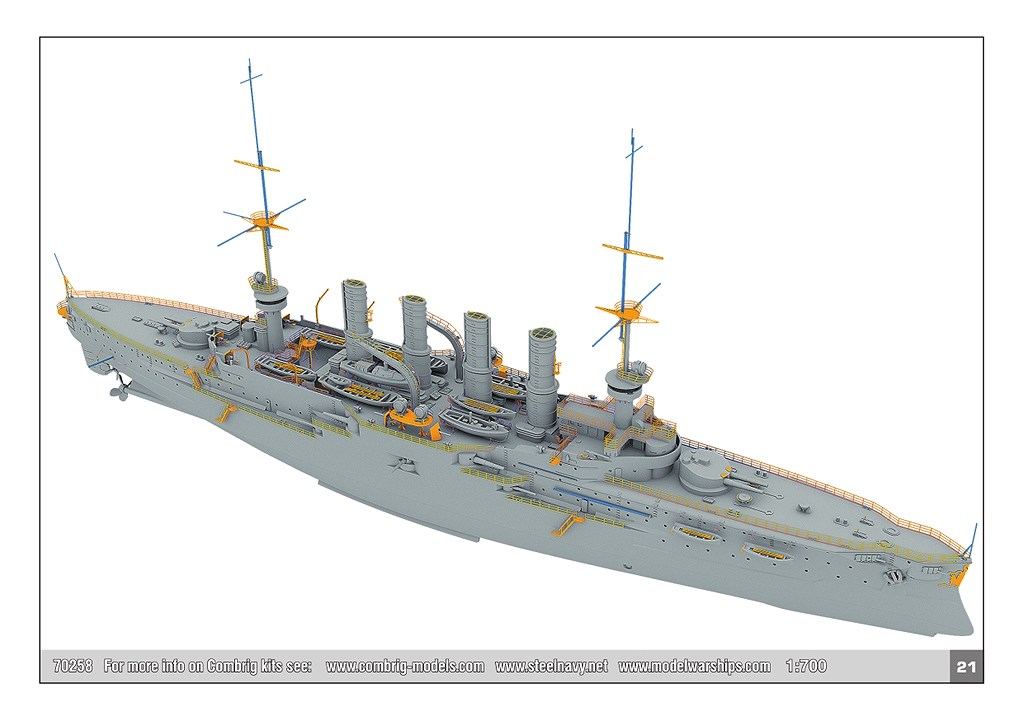
Task: Select the orange platform on the mainmast
Action: 262,218
